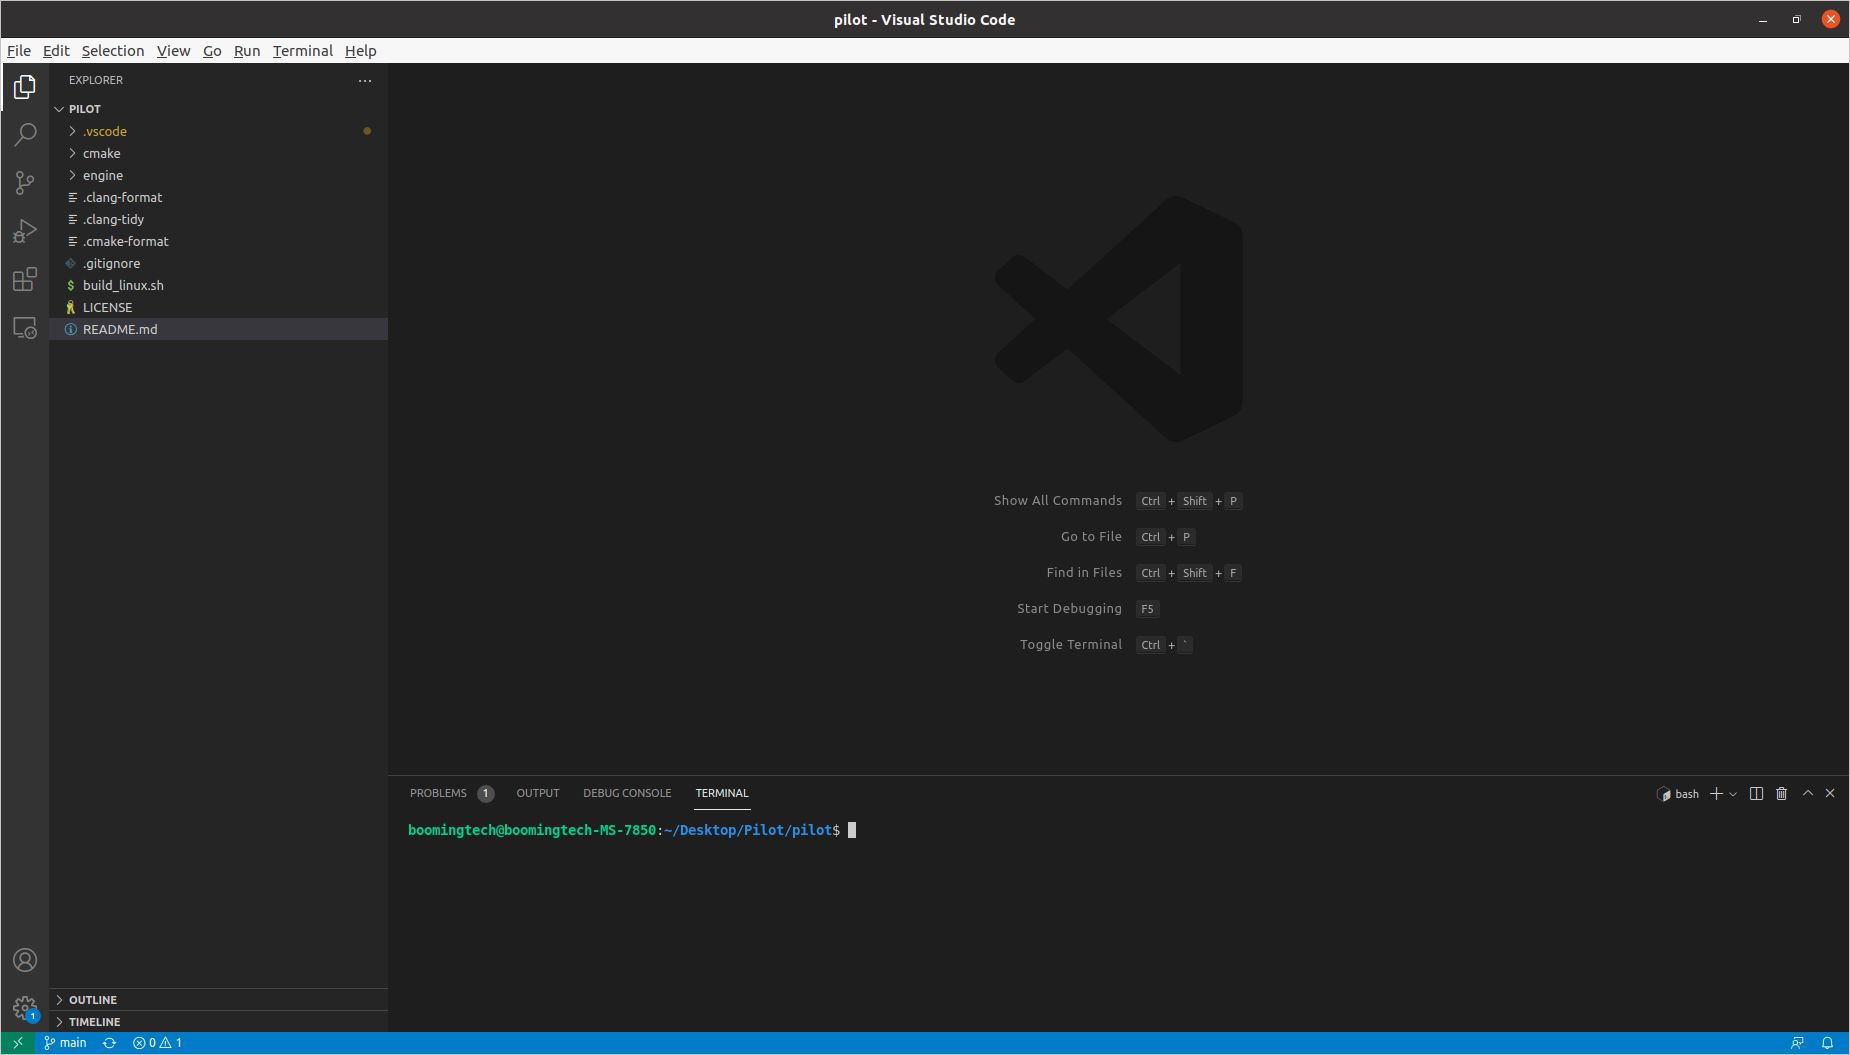This screenshot has width=1850, height=1055.
Task: Expand the OUTLINE section
Action: [218, 1000]
